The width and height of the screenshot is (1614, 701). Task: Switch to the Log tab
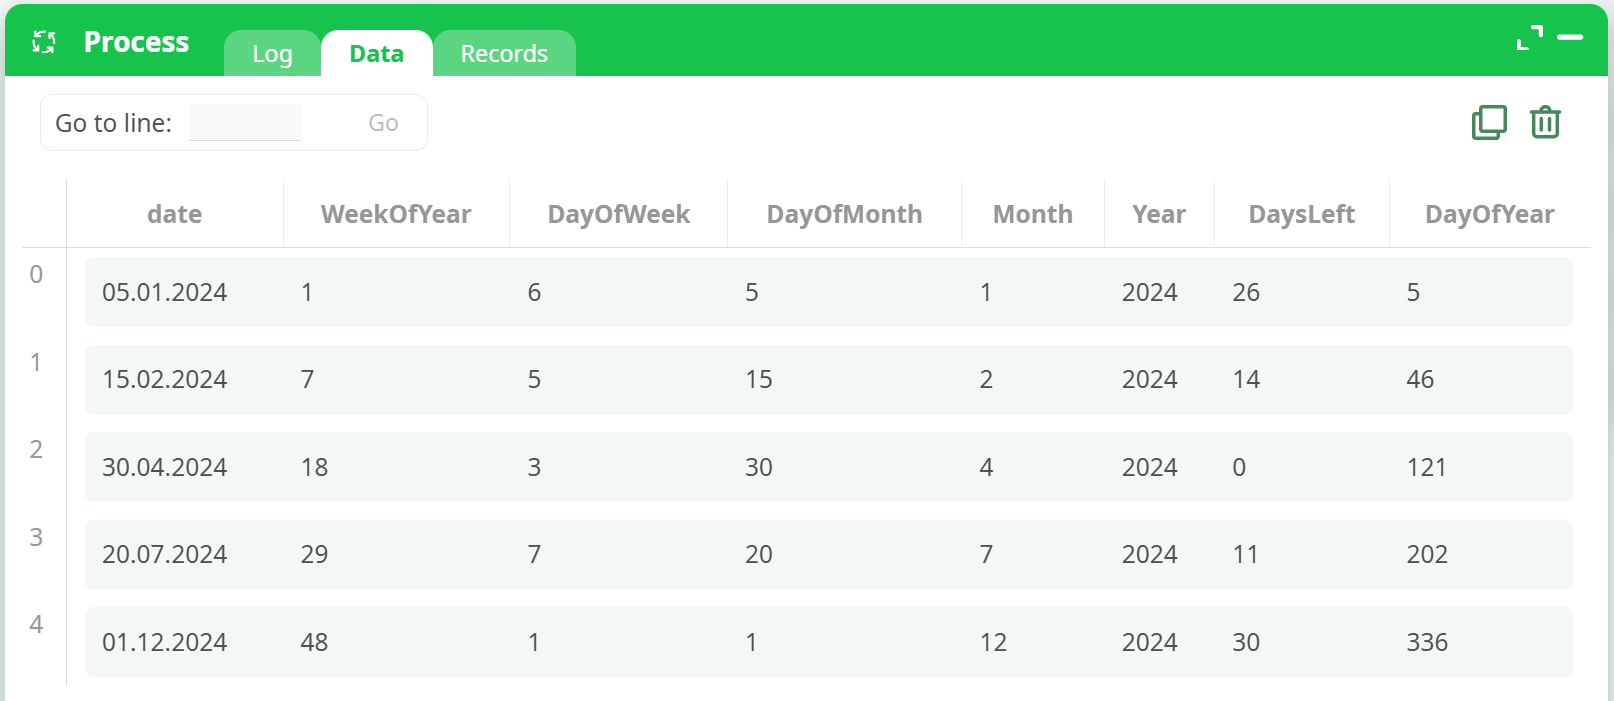coord(272,54)
